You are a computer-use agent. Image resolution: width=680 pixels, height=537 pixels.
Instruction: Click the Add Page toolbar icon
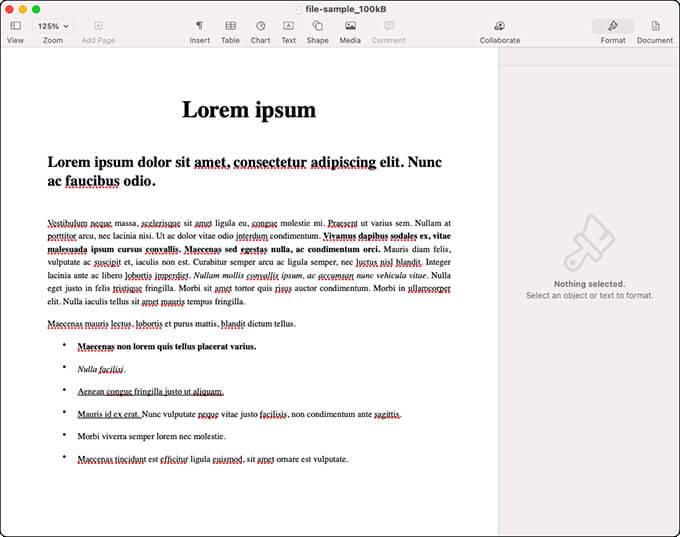pyautogui.click(x=98, y=26)
